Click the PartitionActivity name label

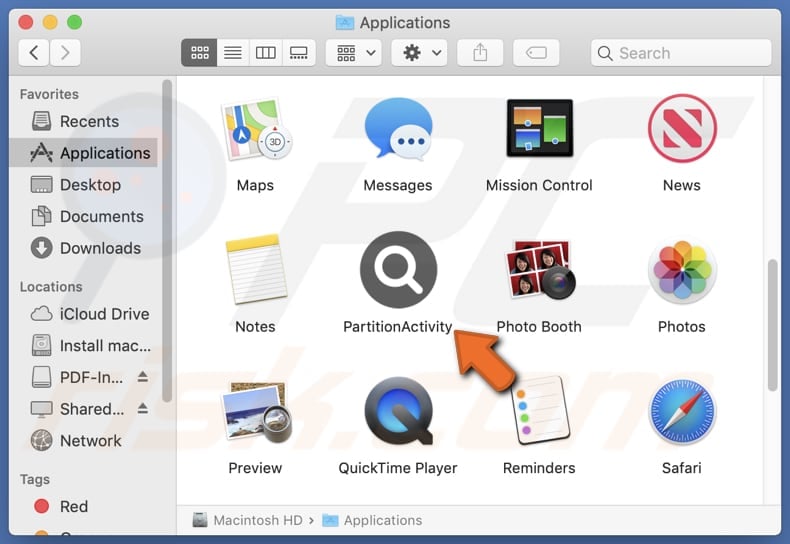(x=398, y=327)
